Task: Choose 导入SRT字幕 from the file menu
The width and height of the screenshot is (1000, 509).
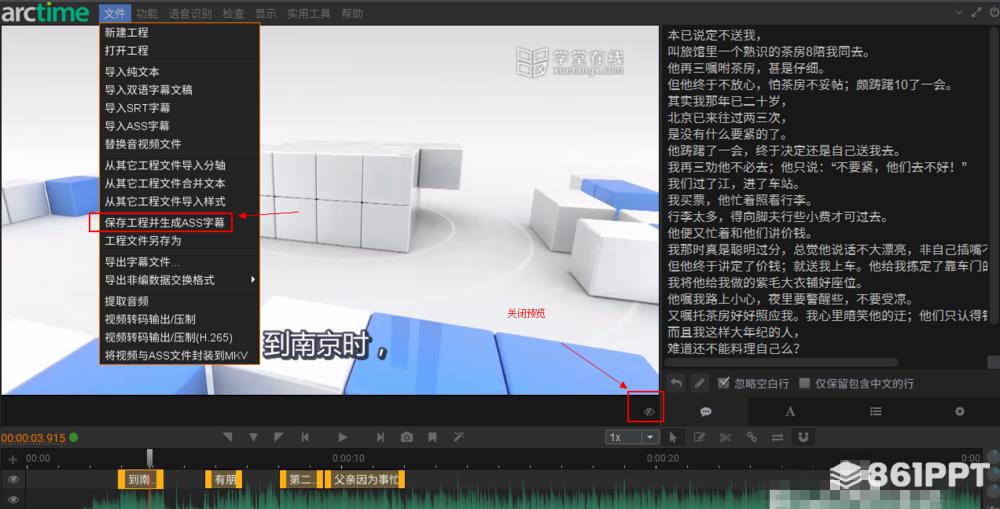Action: 137,108
